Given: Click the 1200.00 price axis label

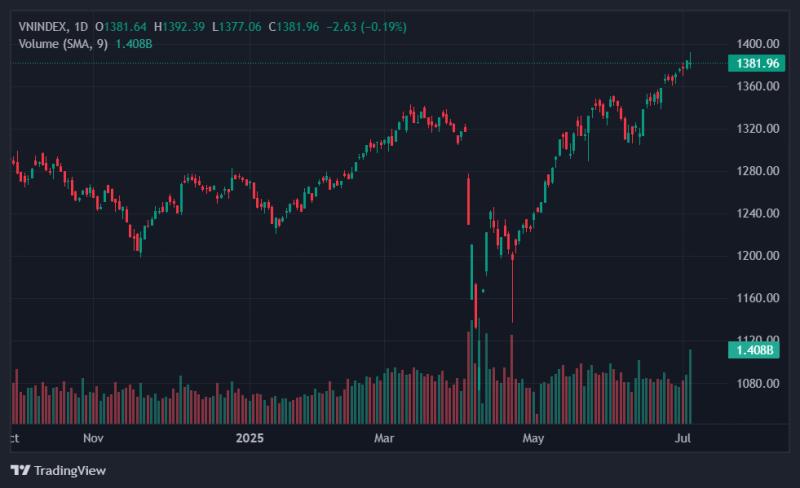Looking at the screenshot, I should pos(758,256).
